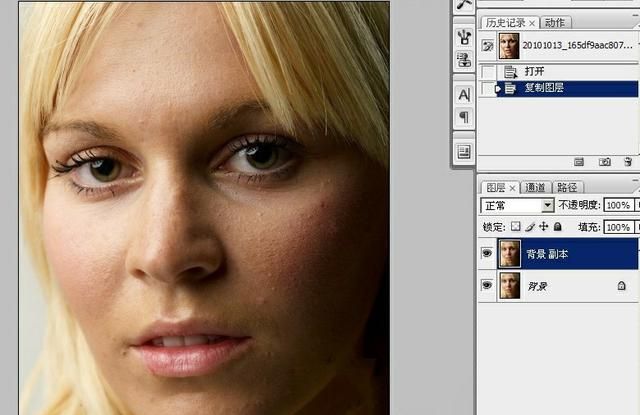Set history brush source for 复制图层 state

pyautogui.click(x=488, y=88)
